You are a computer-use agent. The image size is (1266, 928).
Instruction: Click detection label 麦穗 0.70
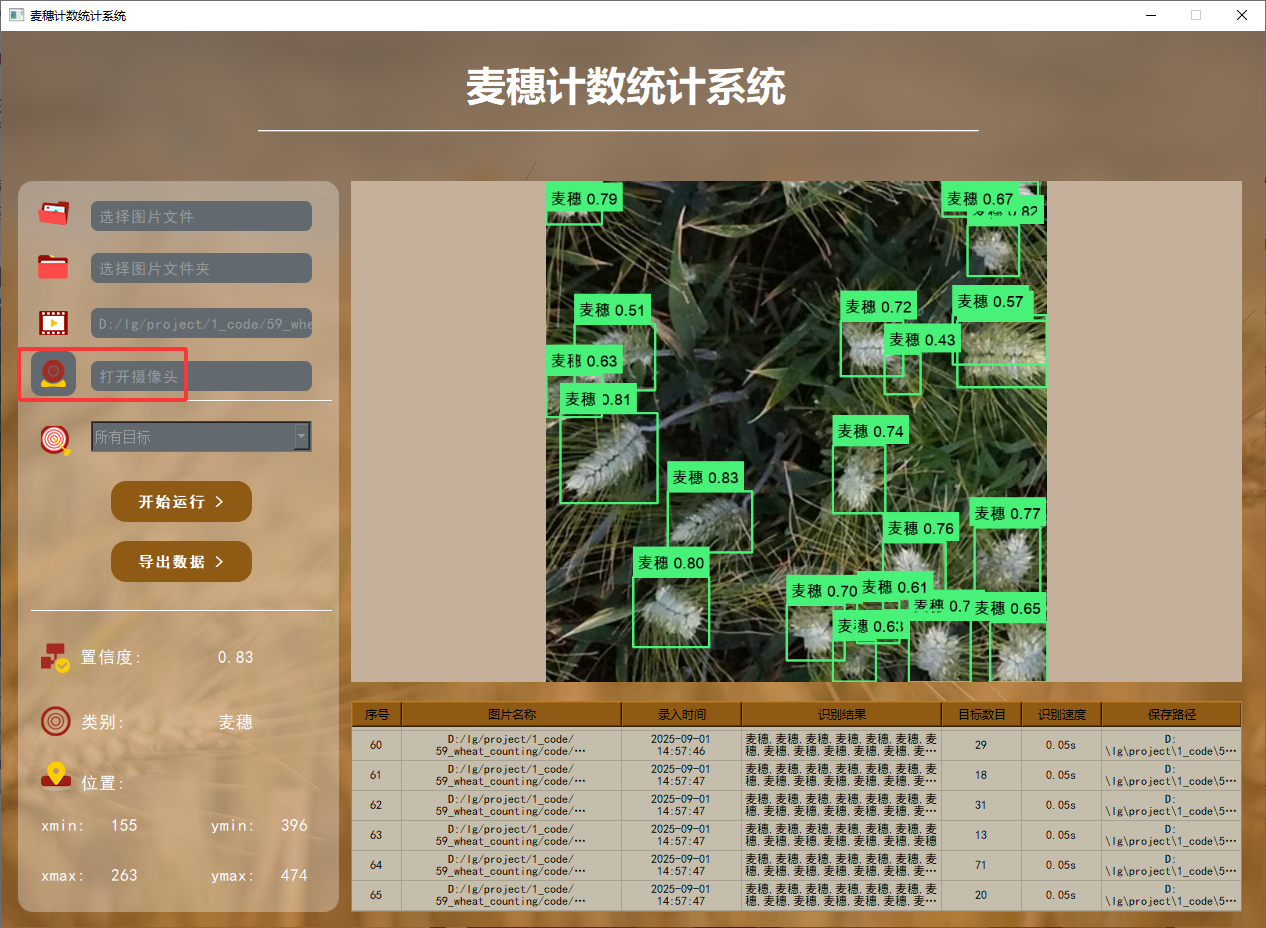click(824, 590)
